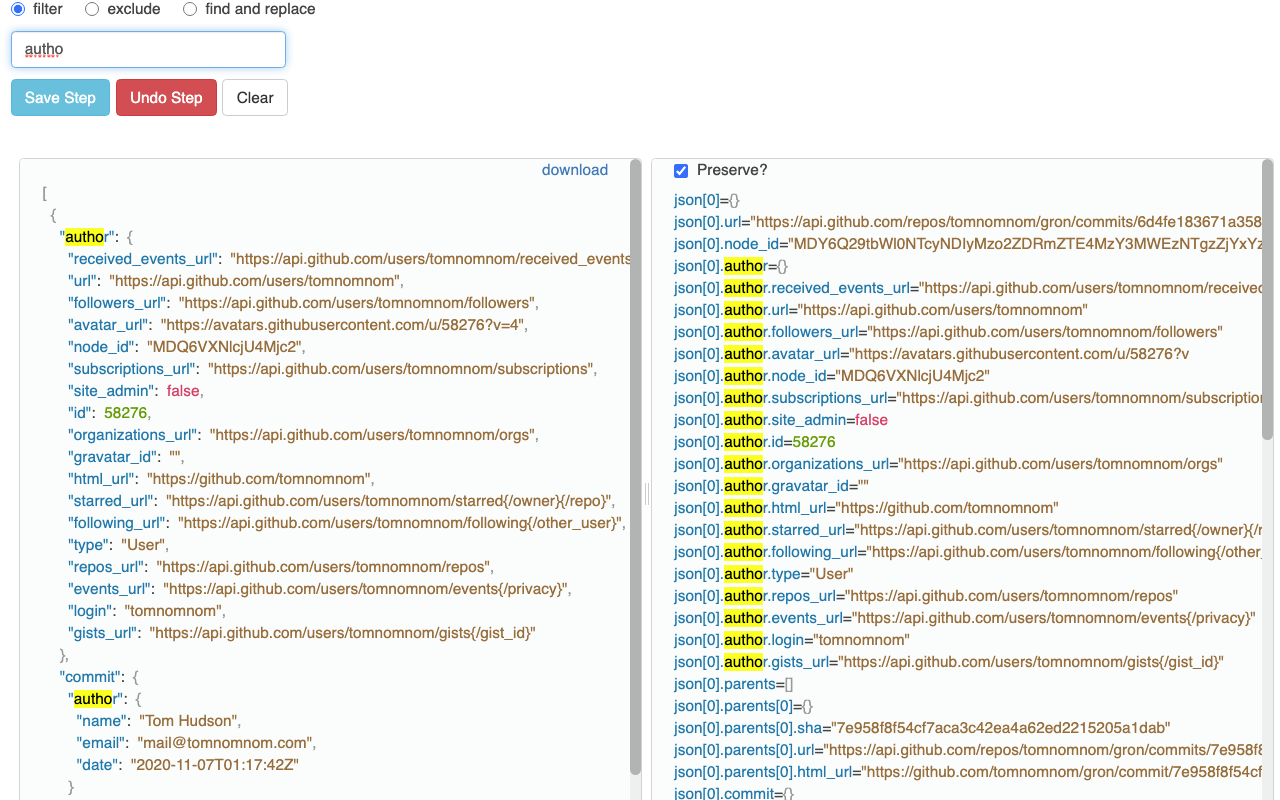Image resolution: width=1280 pixels, height=800 pixels.
Task: Click the "gists_url" key in JSON pane
Action: tap(105, 633)
